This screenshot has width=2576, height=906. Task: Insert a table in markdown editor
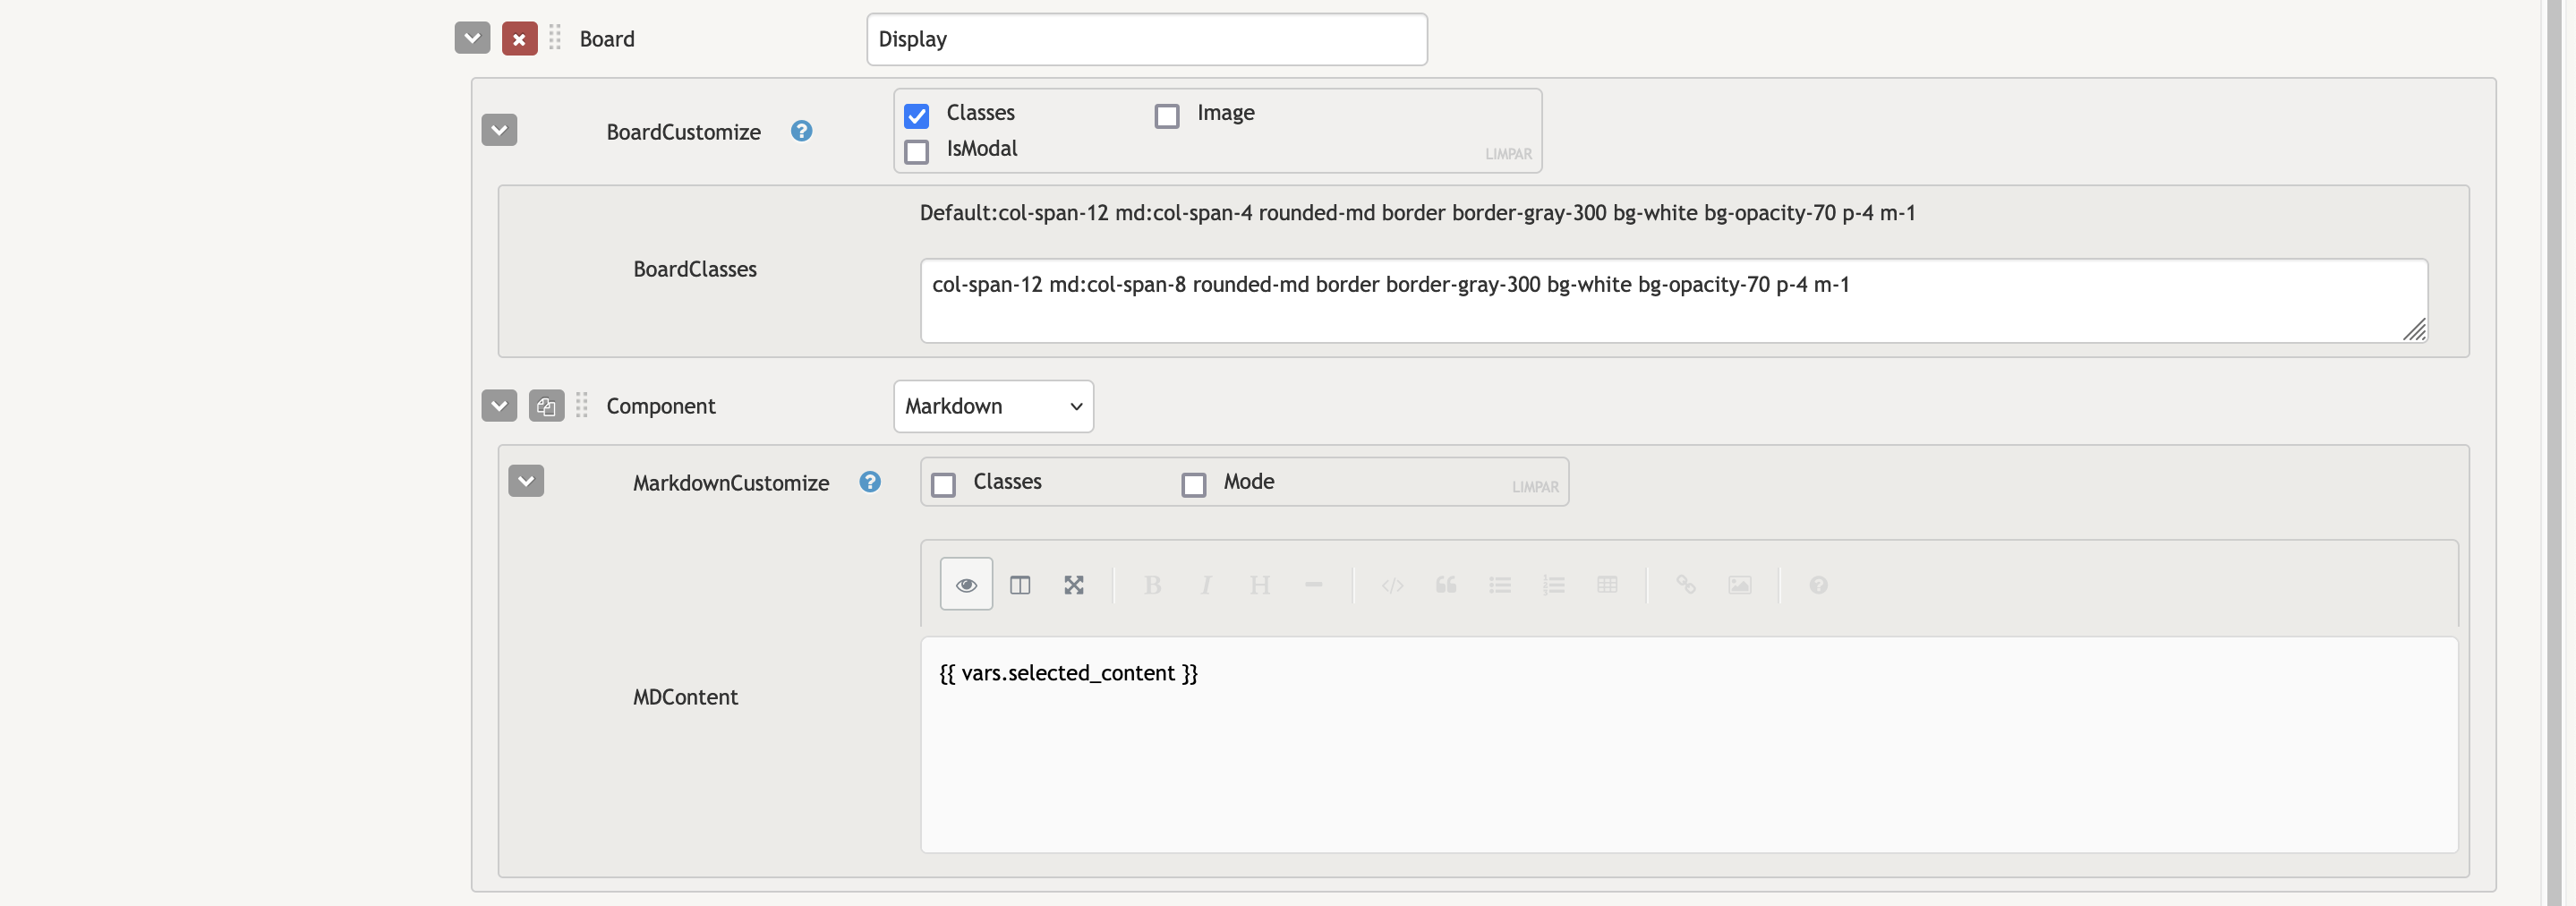click(1606, 585)
